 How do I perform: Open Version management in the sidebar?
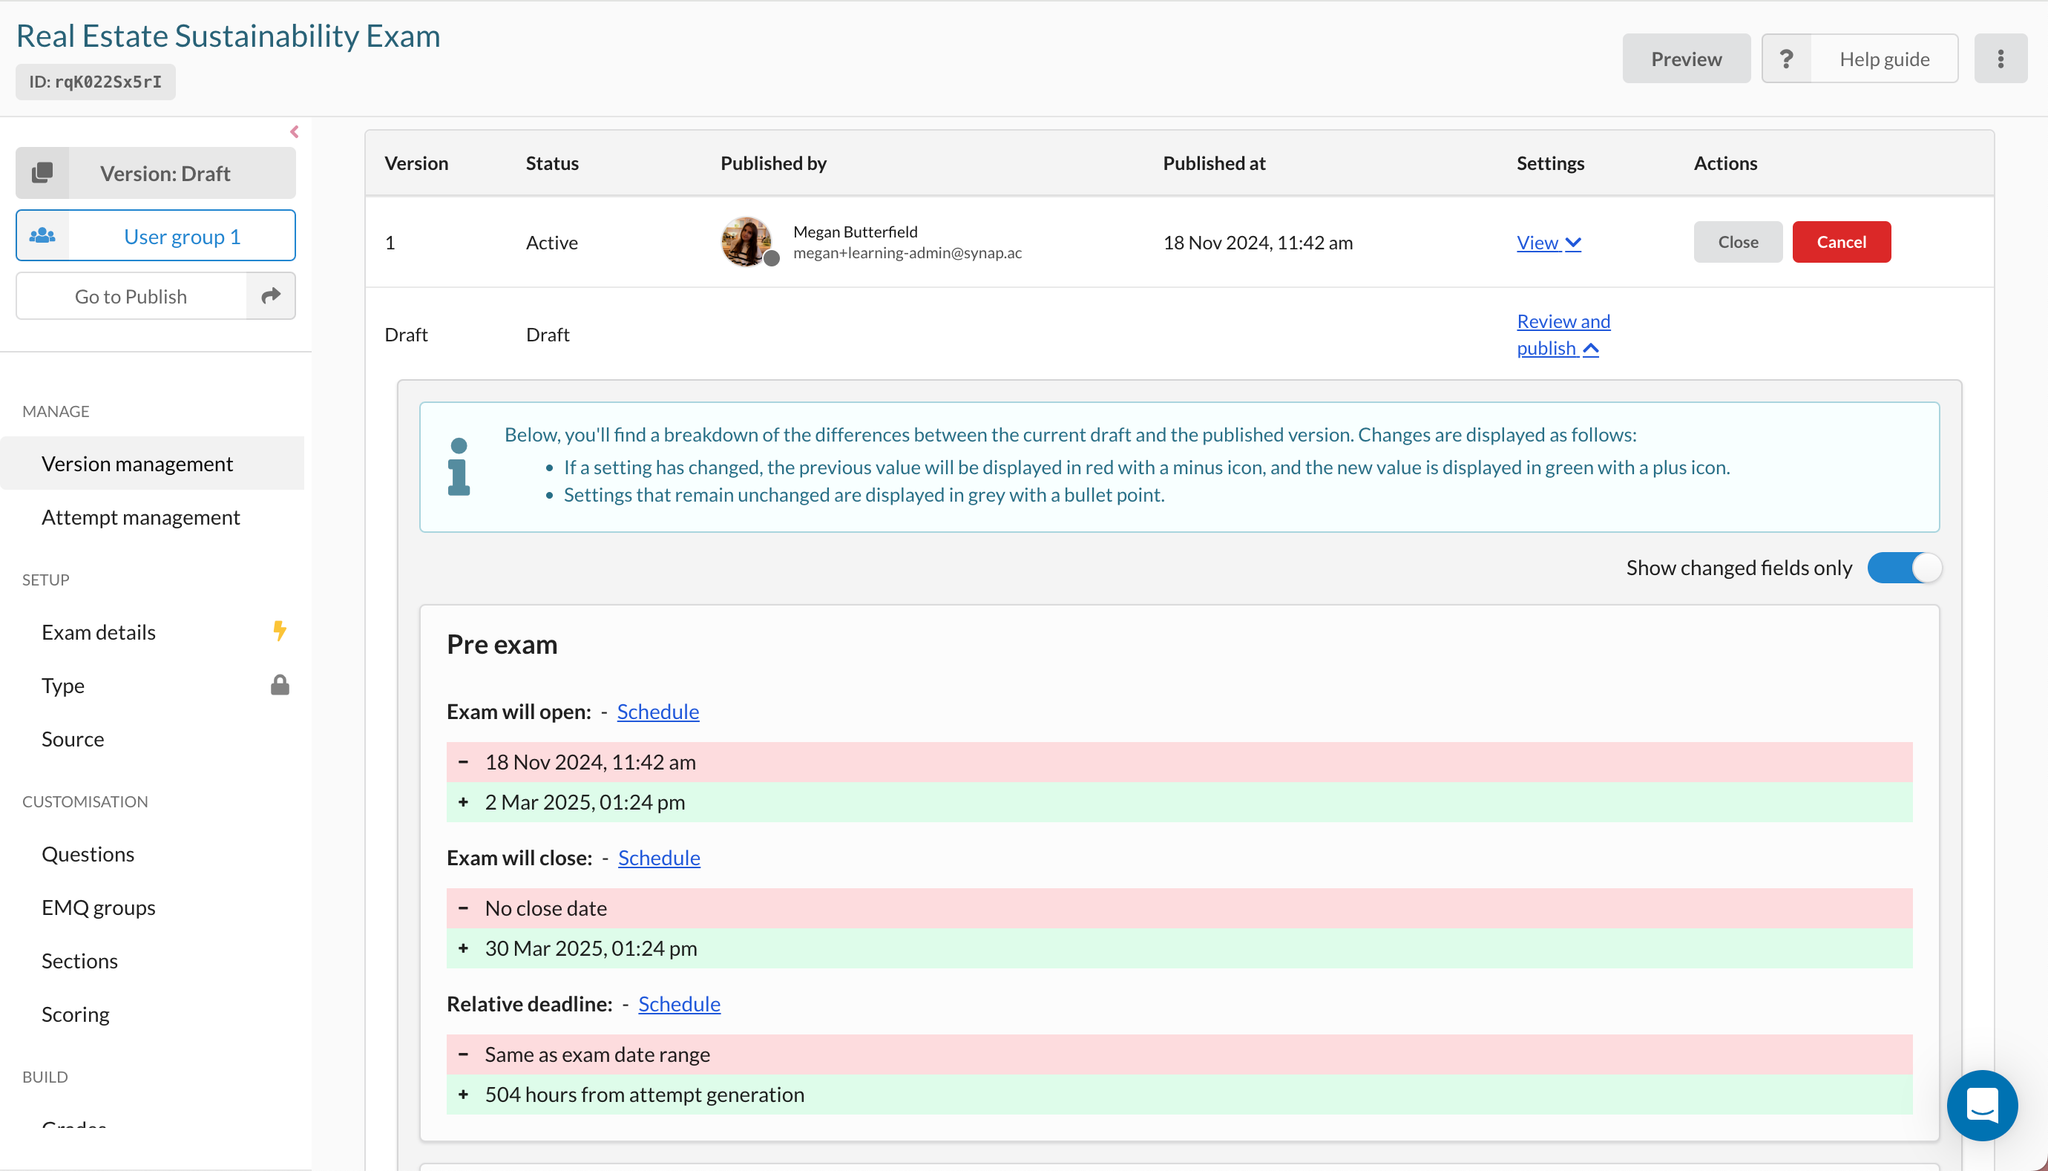tap(137, 463)
